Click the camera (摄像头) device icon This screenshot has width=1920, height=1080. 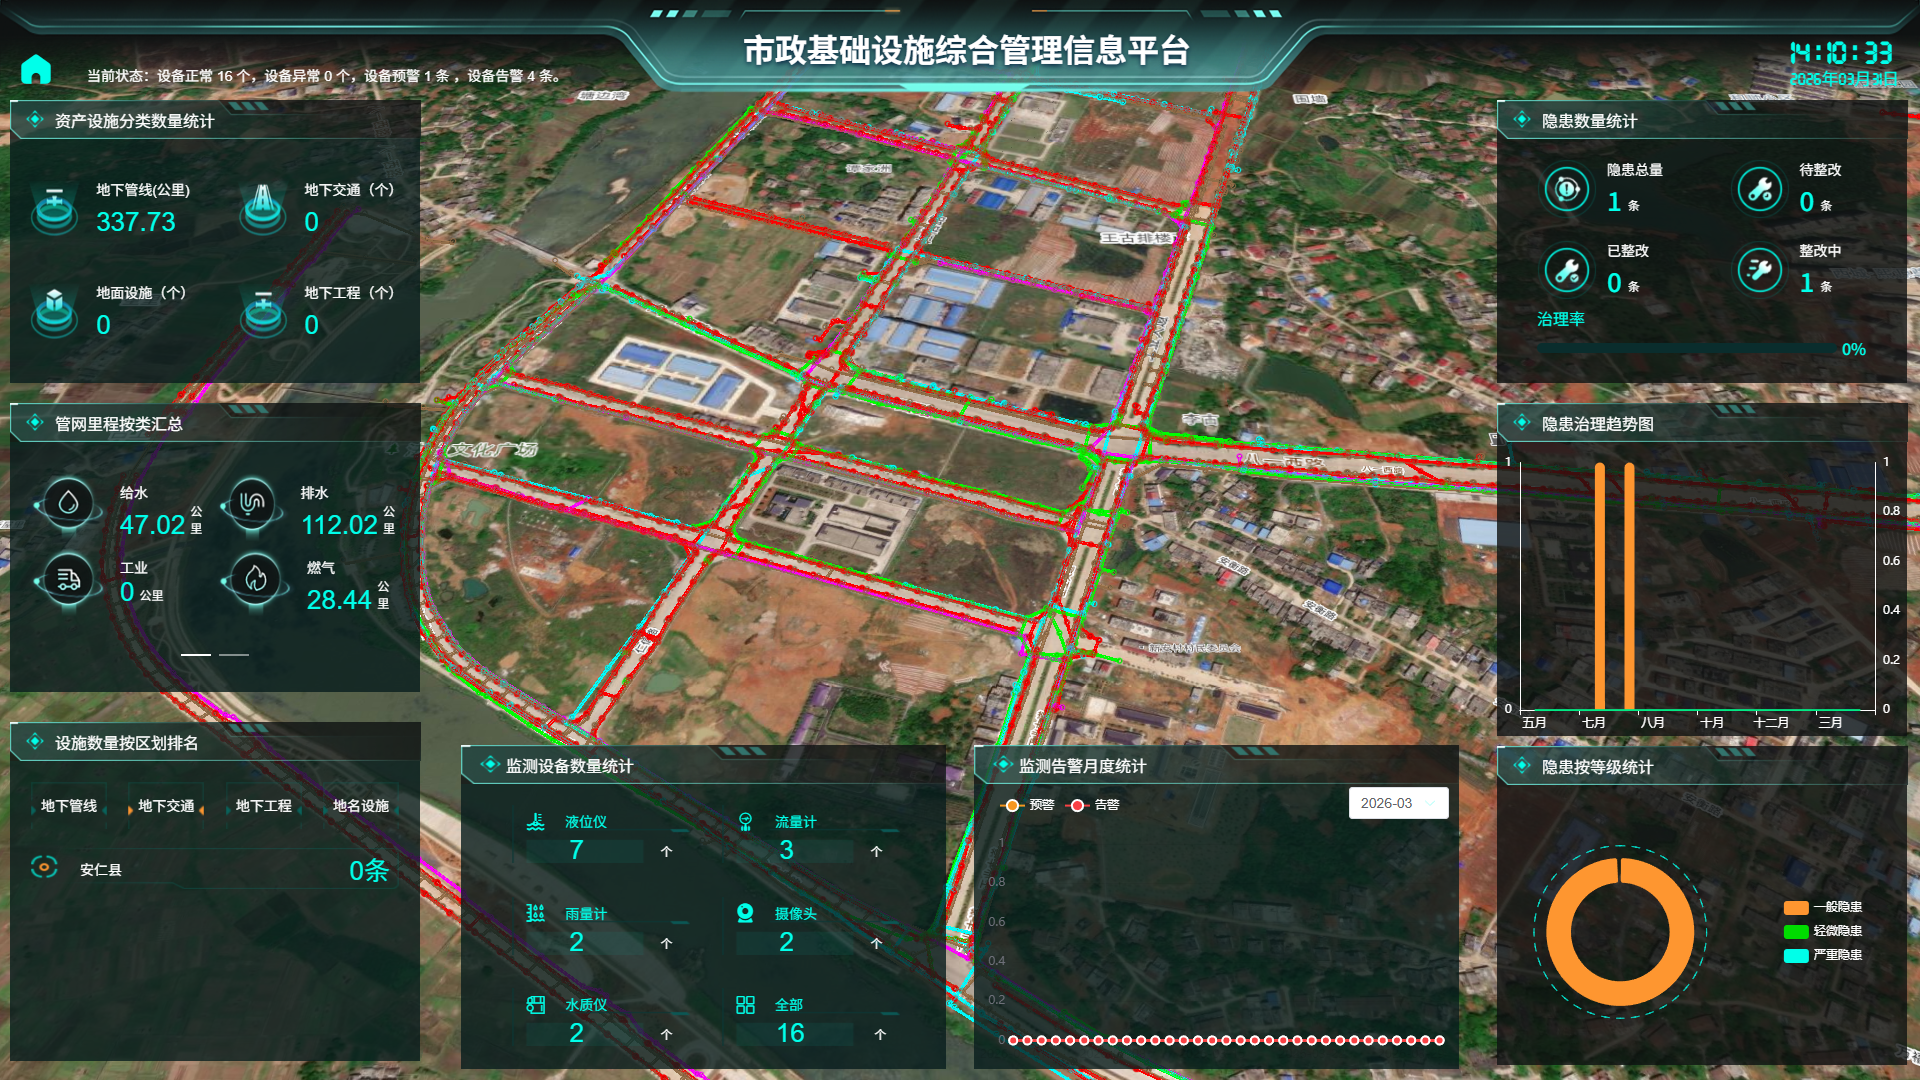coord(745,913)
